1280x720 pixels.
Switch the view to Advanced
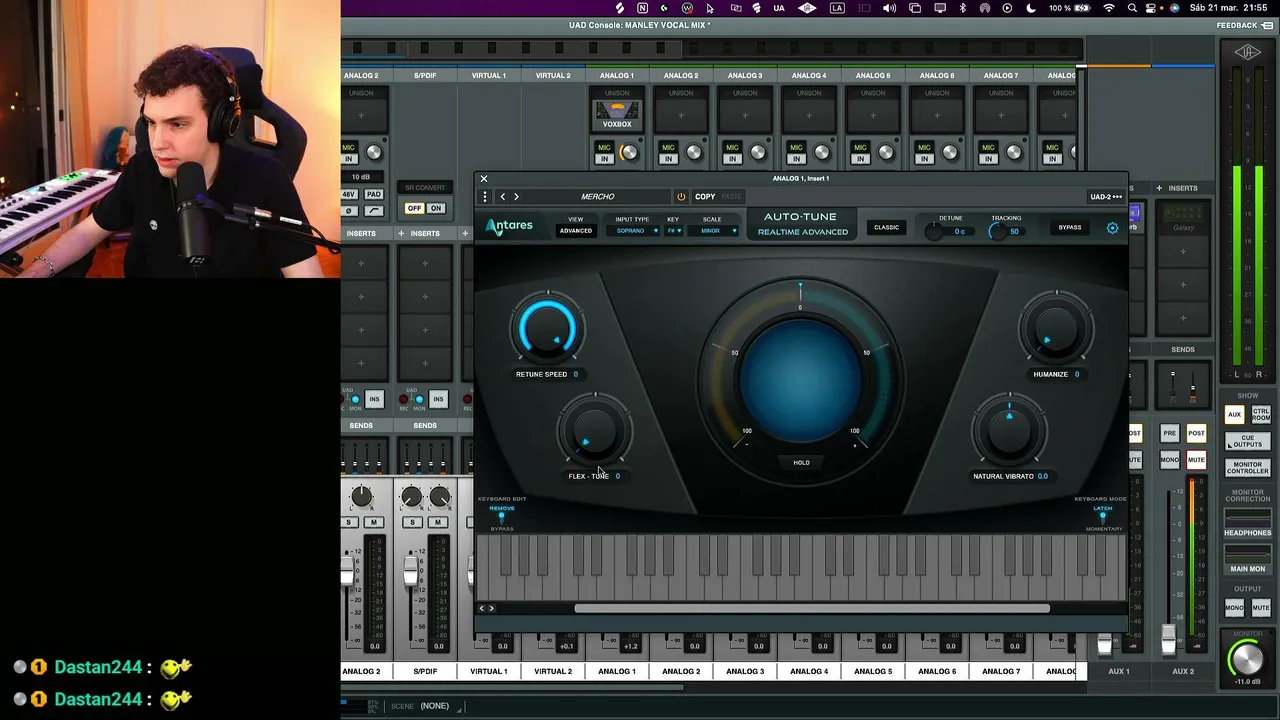(576, 231)
